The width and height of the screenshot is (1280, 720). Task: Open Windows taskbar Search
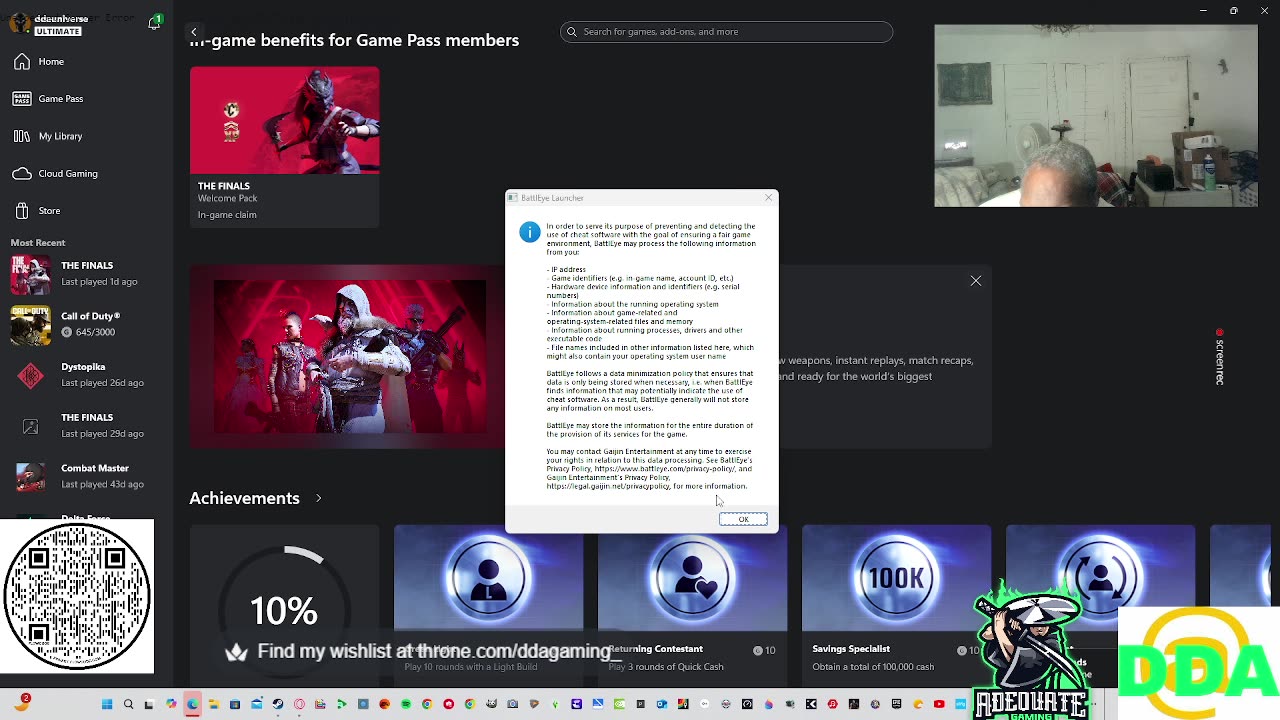(x=128, y=705)
